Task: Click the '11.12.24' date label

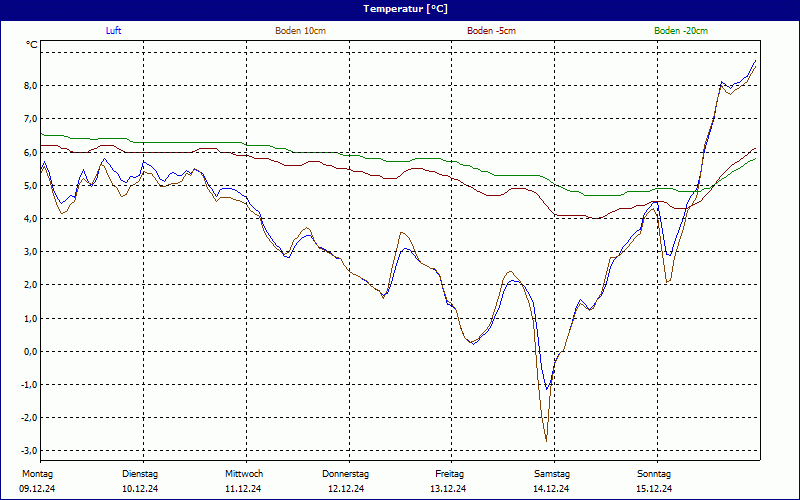Action: point(243,489)
